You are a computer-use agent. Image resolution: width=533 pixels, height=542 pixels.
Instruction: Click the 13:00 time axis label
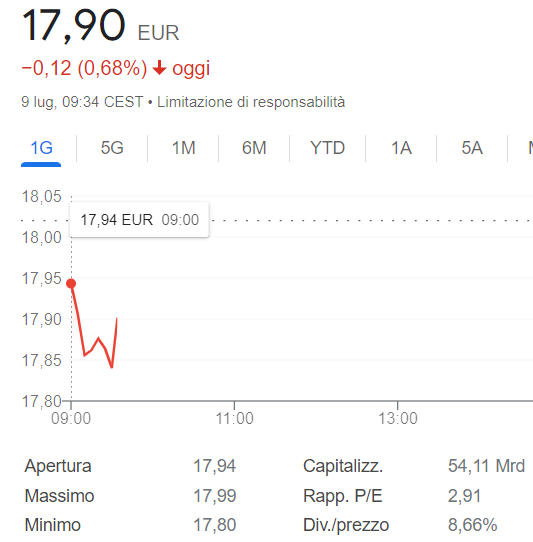pos(398,418)
